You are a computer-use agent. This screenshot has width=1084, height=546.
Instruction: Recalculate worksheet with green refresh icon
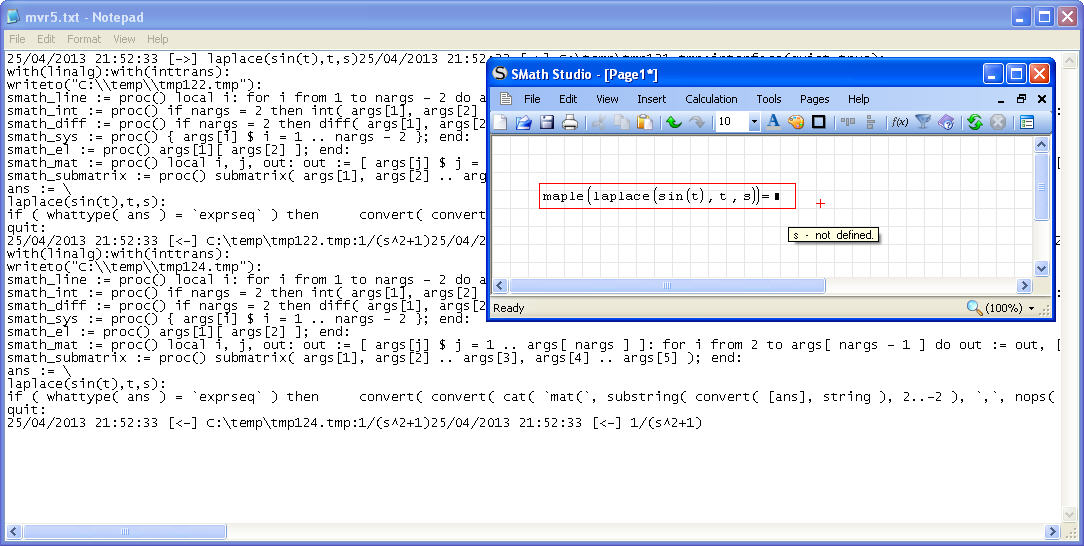point(974,122)
